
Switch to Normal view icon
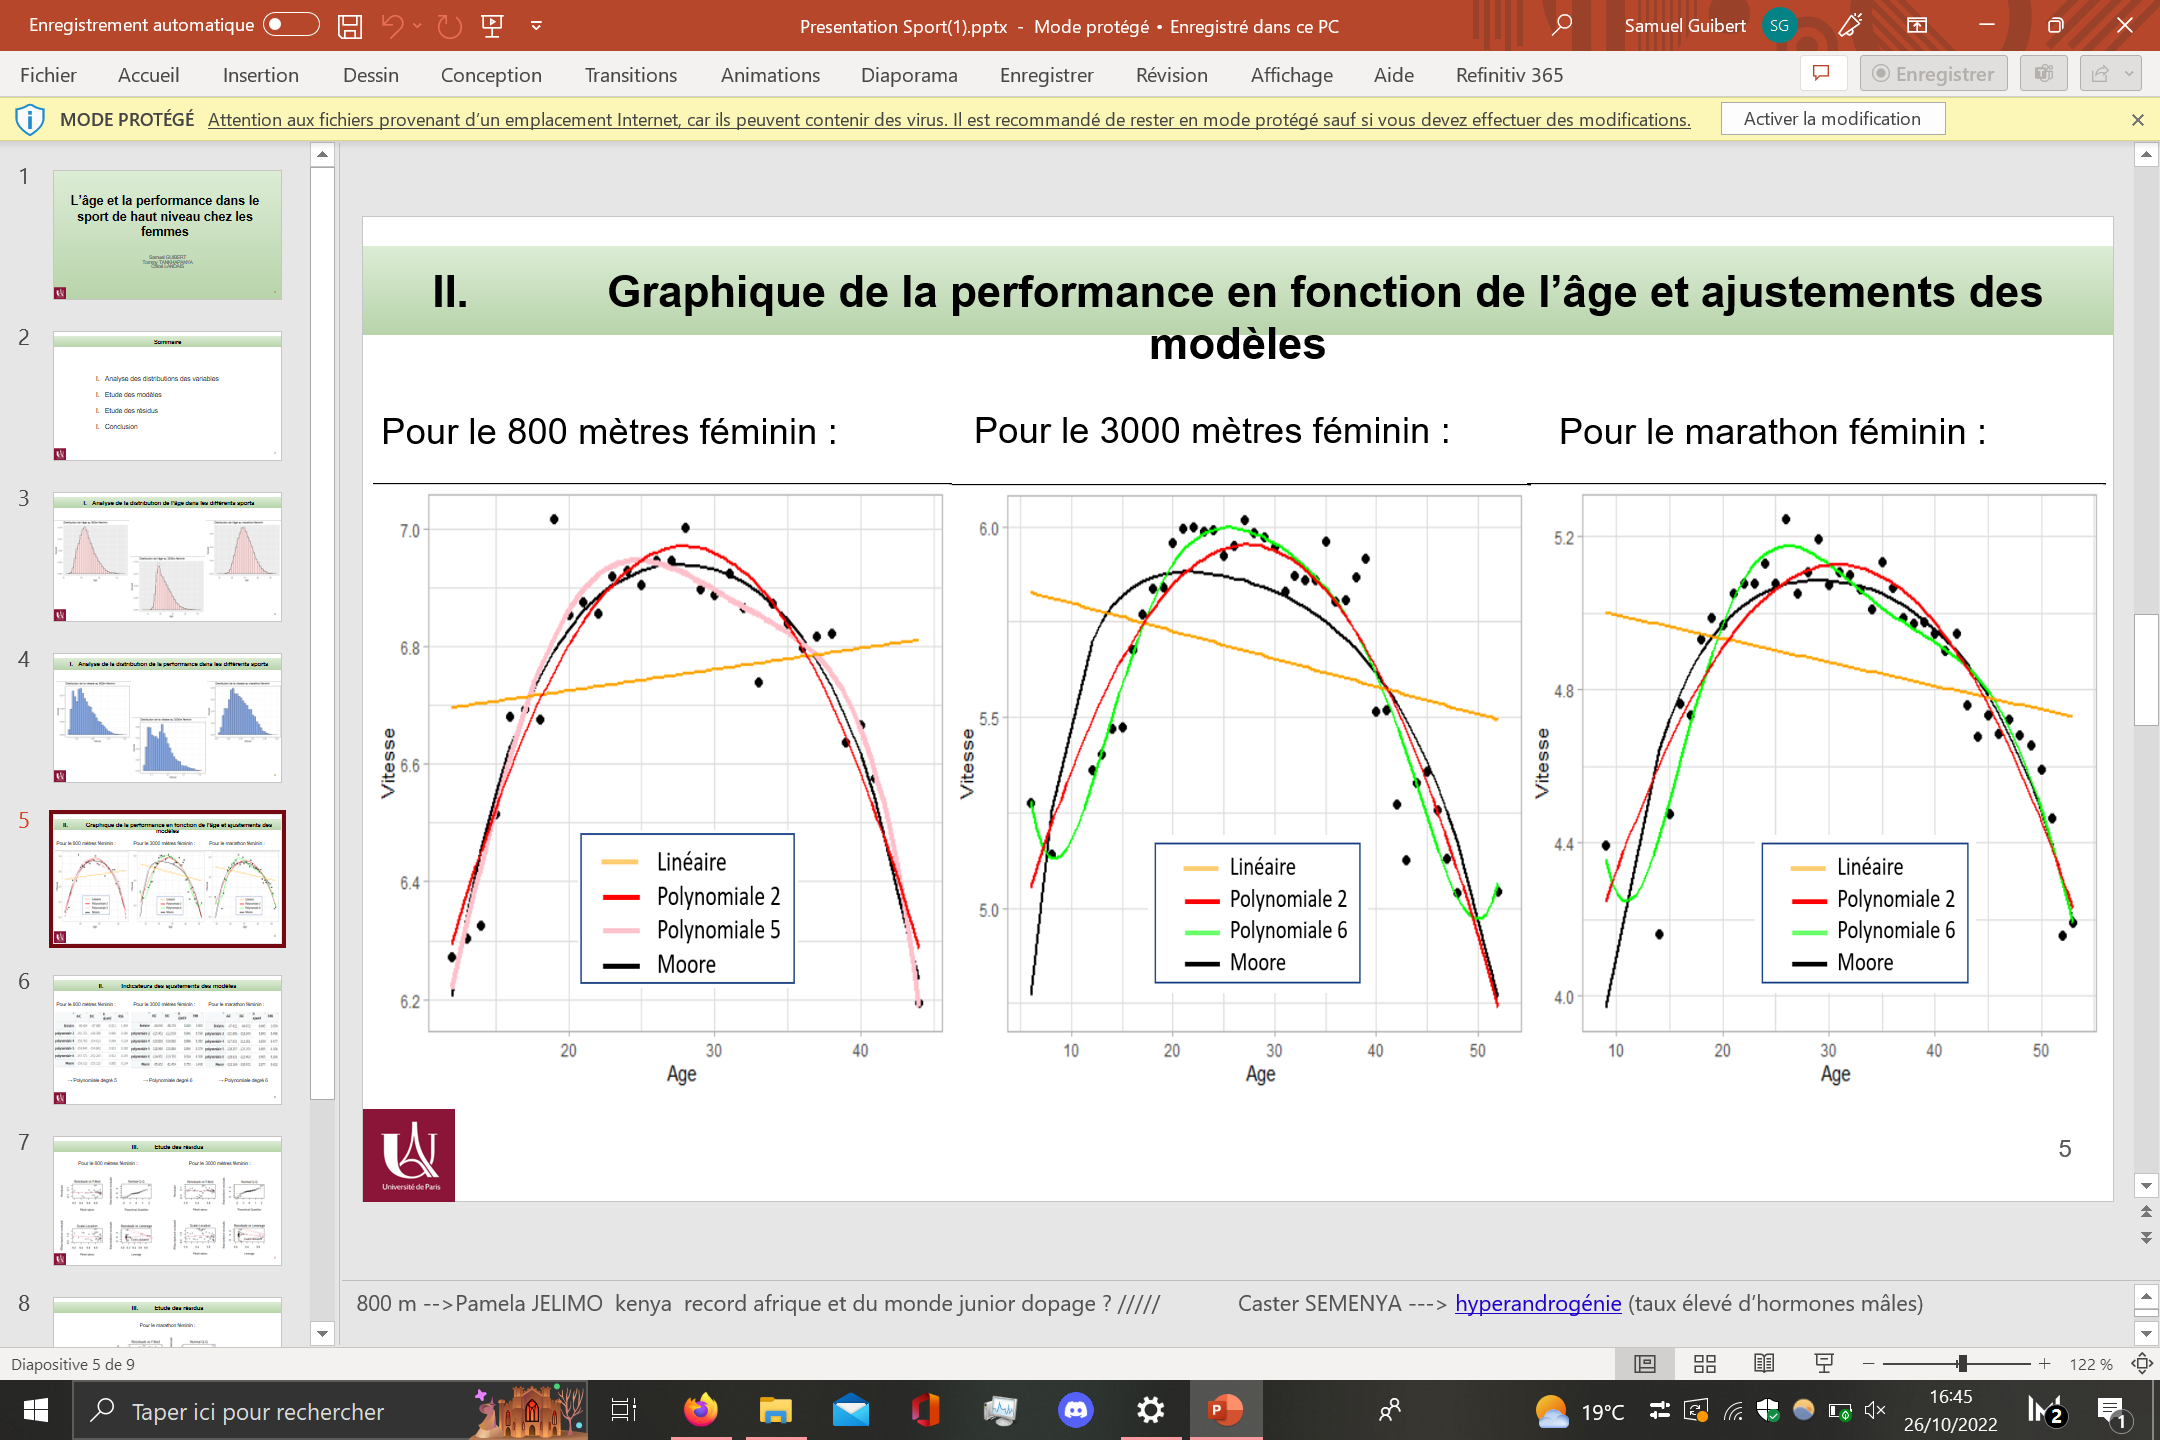coord(1645,1364)
